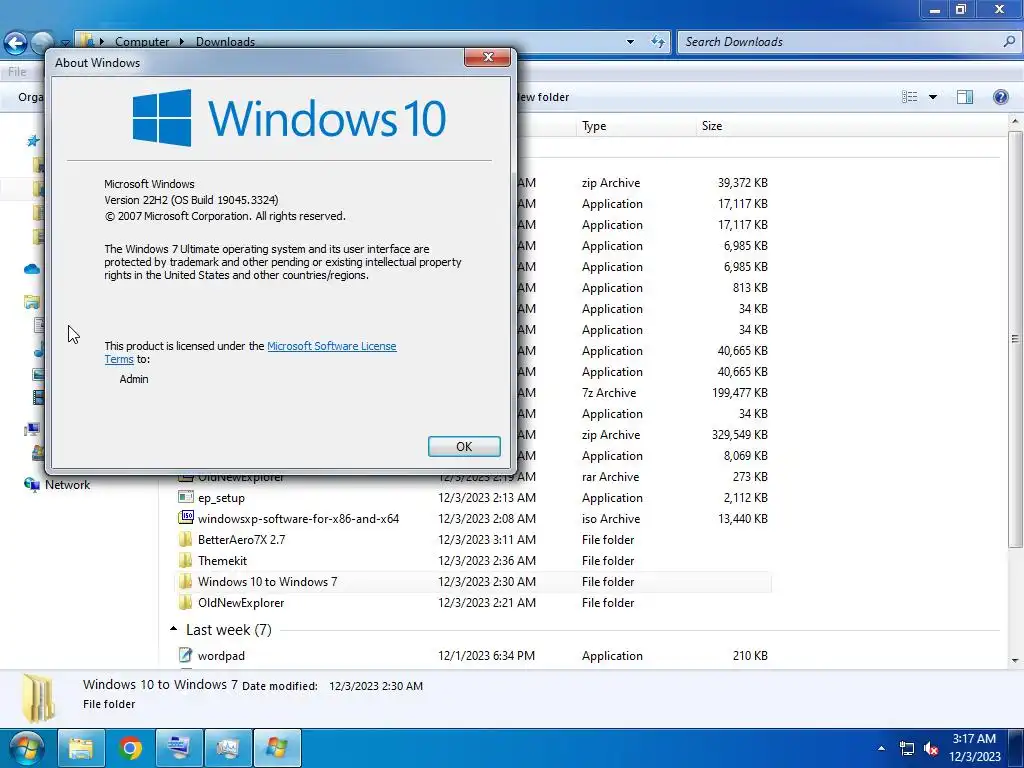Image resolution: width=1024 pixels, height=768 pixels.
Task: Click the Computer breadcrumb in address bar
Action: click(x=142, y=42)
